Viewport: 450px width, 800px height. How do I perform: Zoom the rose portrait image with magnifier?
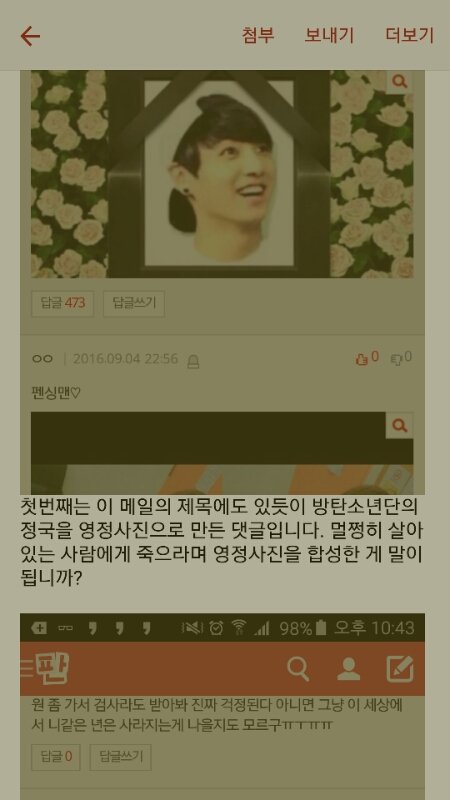coord(399,82)
